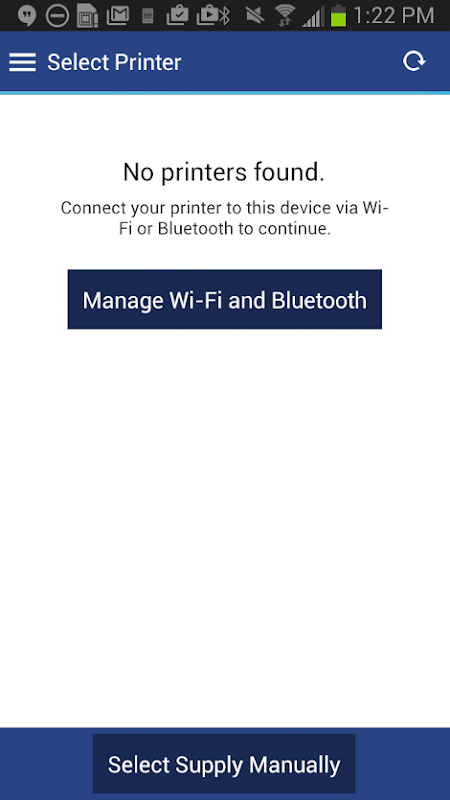This screenshot has width=450, height=800.
Task: Tap the Hangouts notification icon
Action: pyautogui.click(x=27, y=16)
